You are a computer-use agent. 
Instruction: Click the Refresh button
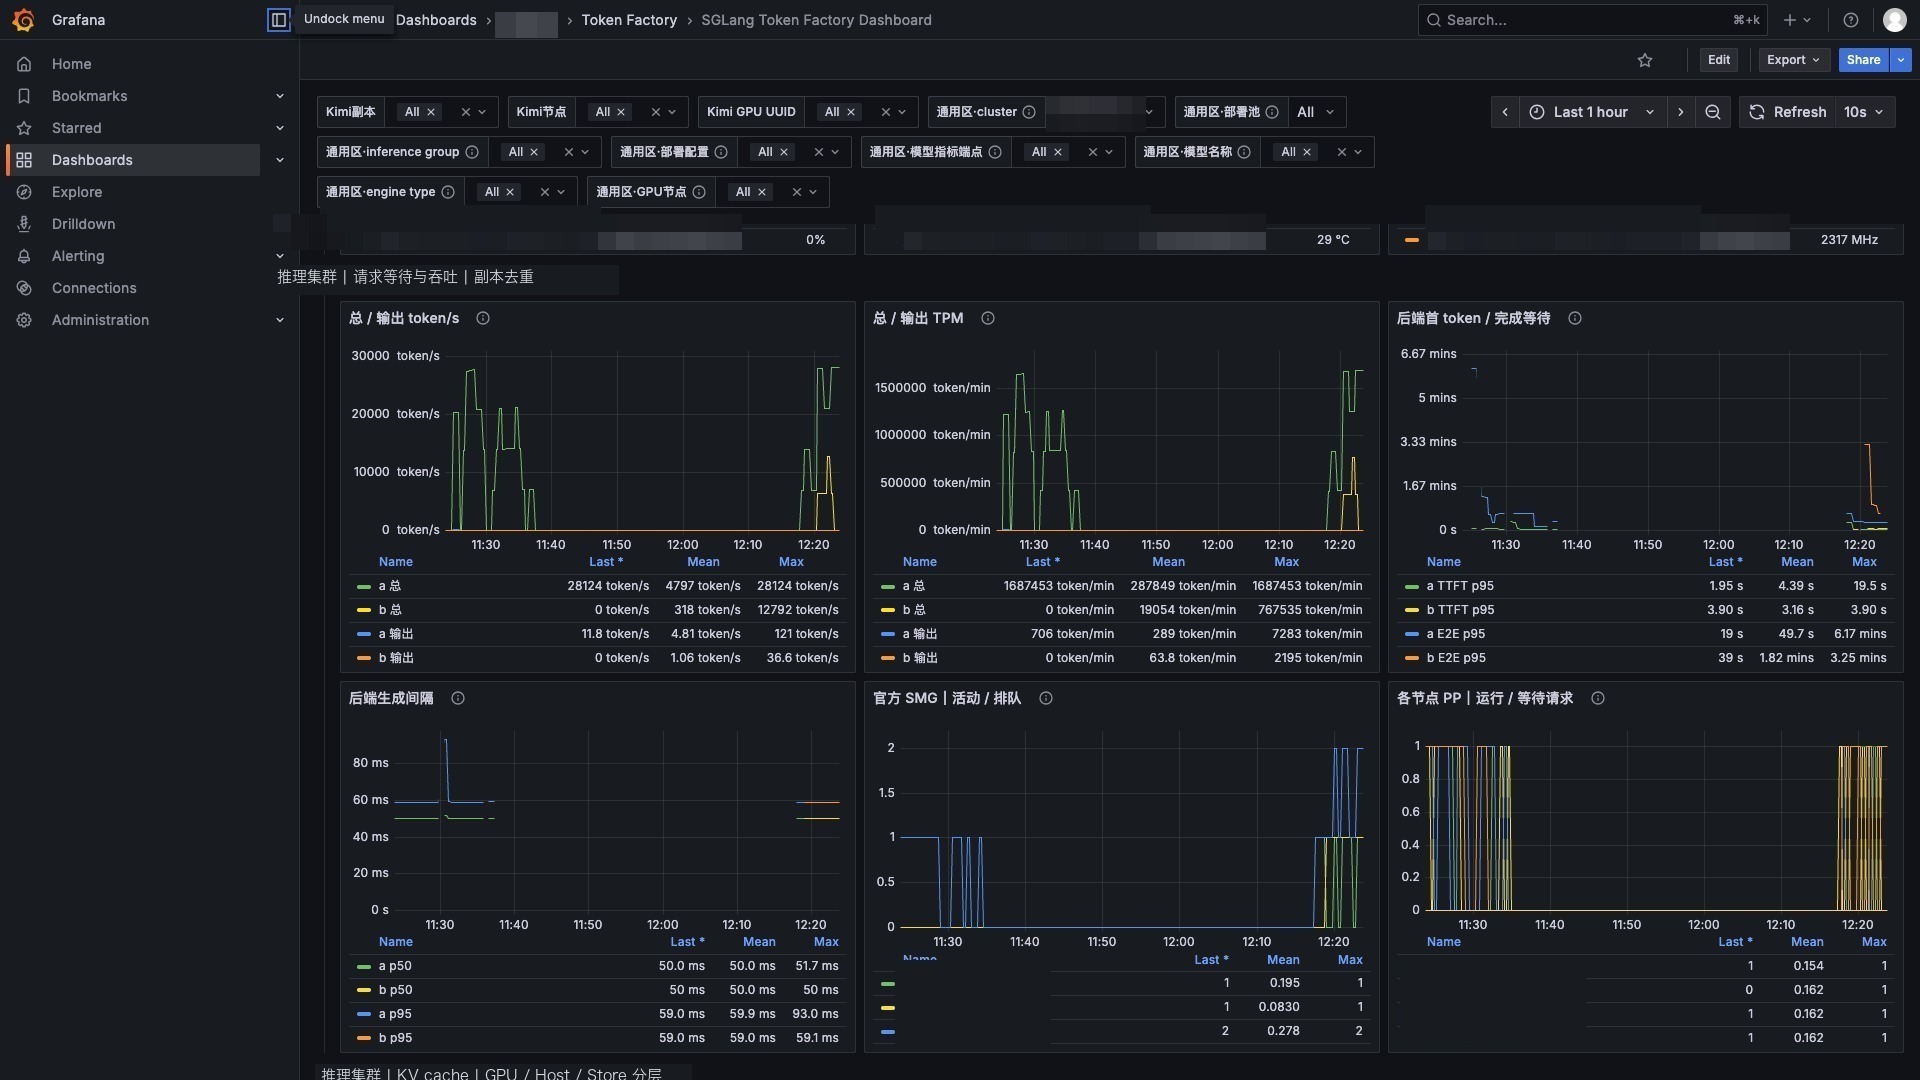(x=1788, y=112)
